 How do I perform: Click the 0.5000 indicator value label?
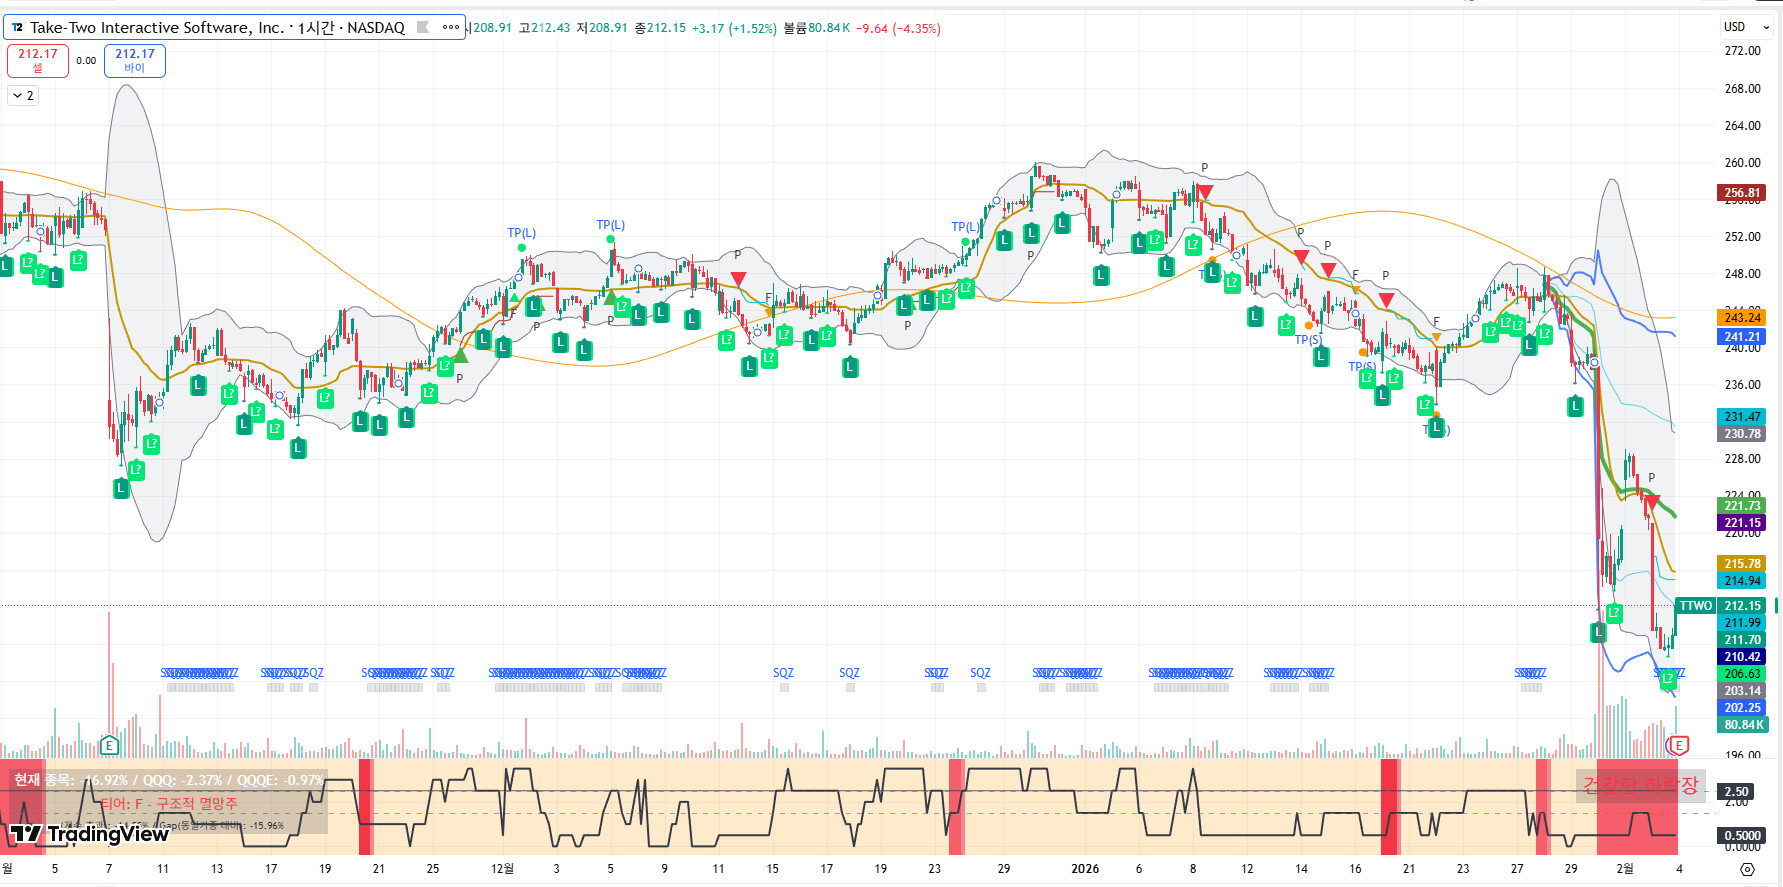point(1742,836)
